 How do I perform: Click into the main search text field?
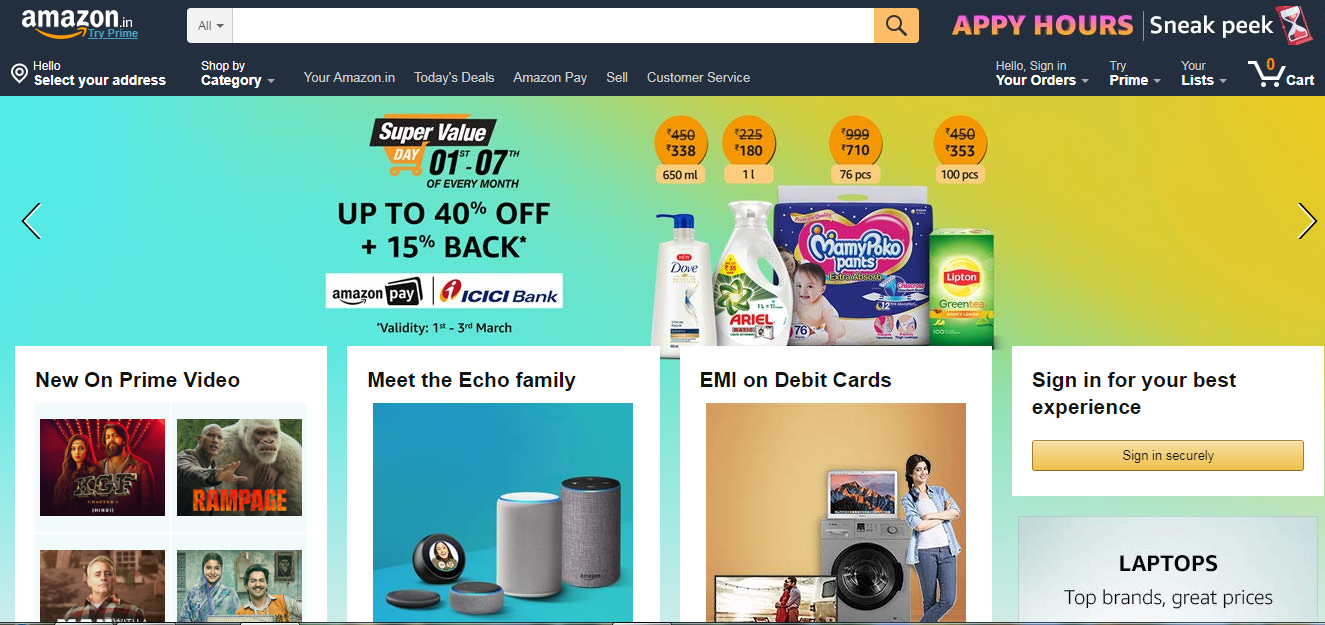(553, 25)
